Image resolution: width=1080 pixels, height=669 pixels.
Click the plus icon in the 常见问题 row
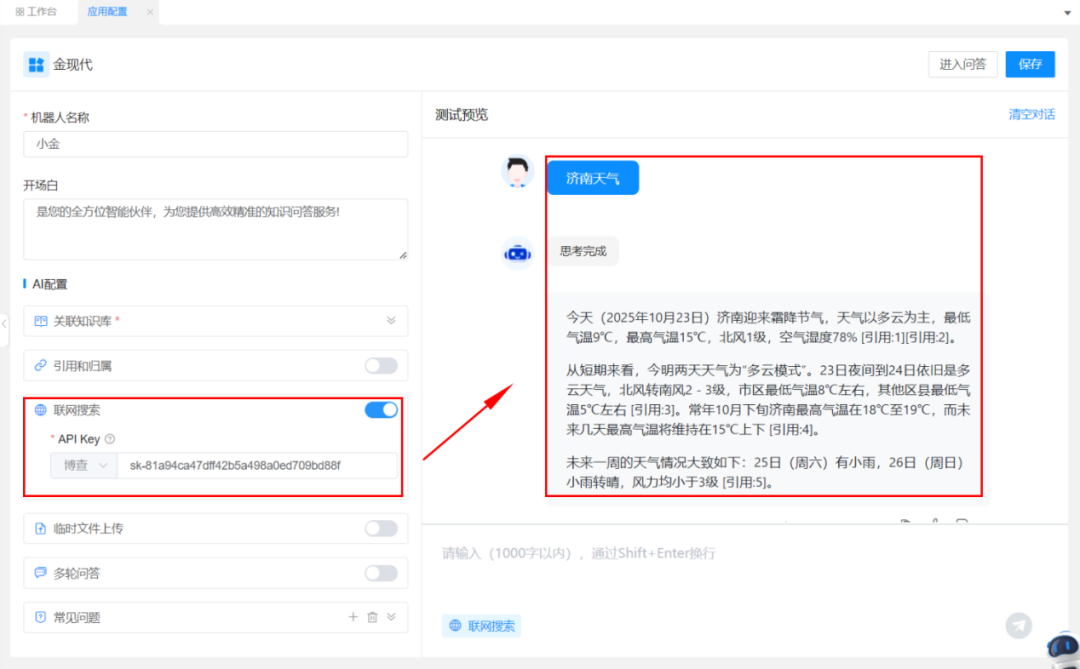(354, 617)
